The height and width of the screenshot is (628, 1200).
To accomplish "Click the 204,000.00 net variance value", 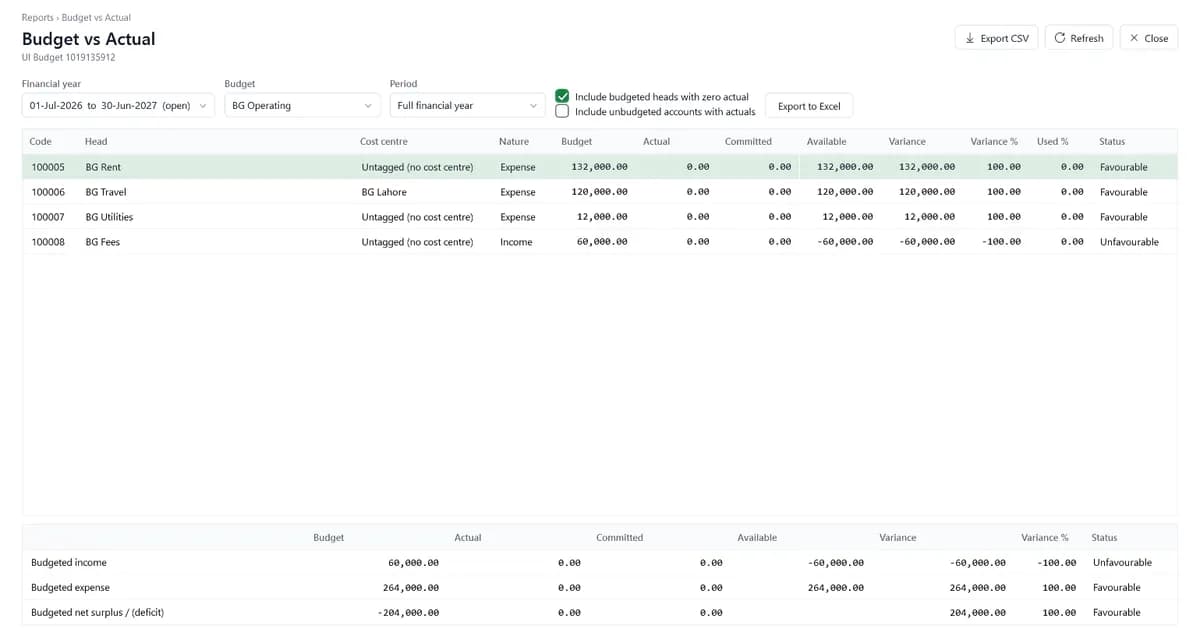I will pyautogui.click(x=977, y=612).
